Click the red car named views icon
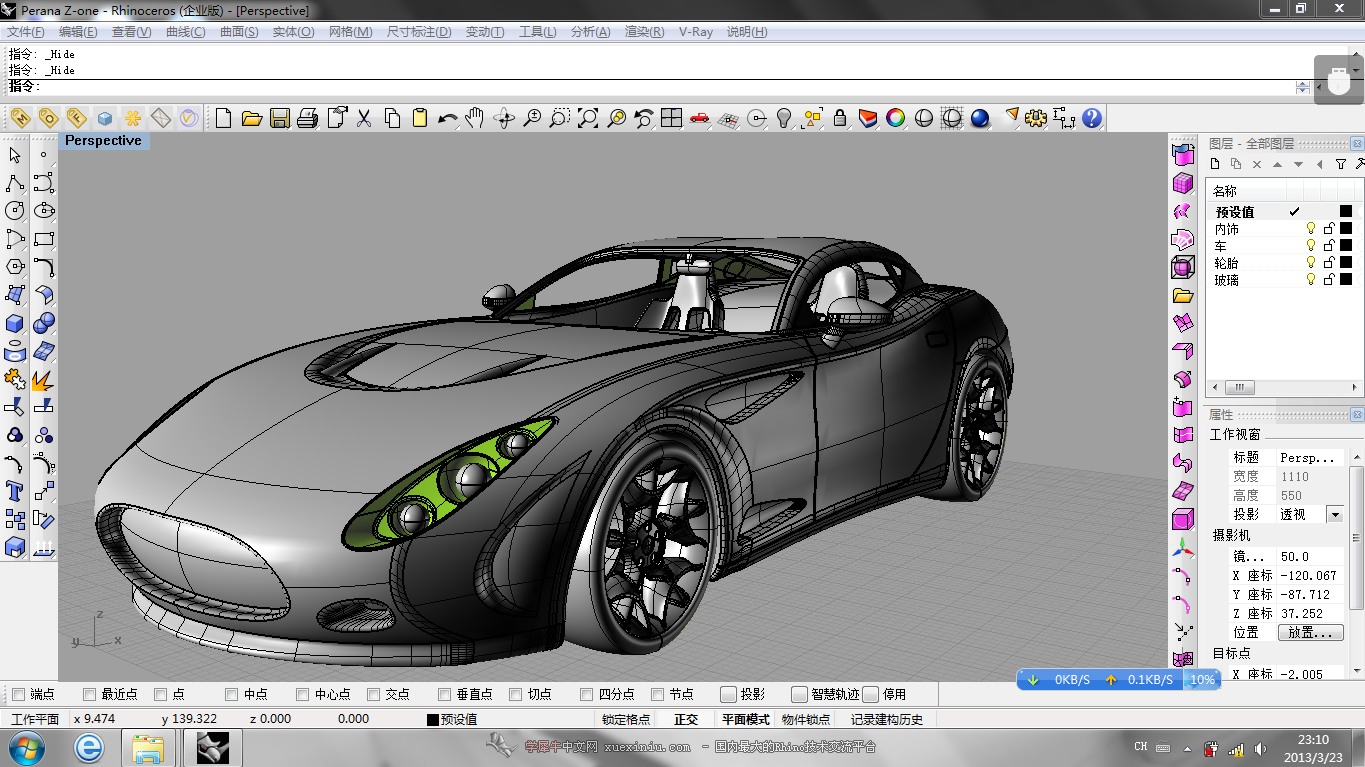1365x767 pixels. coord(700,118)
